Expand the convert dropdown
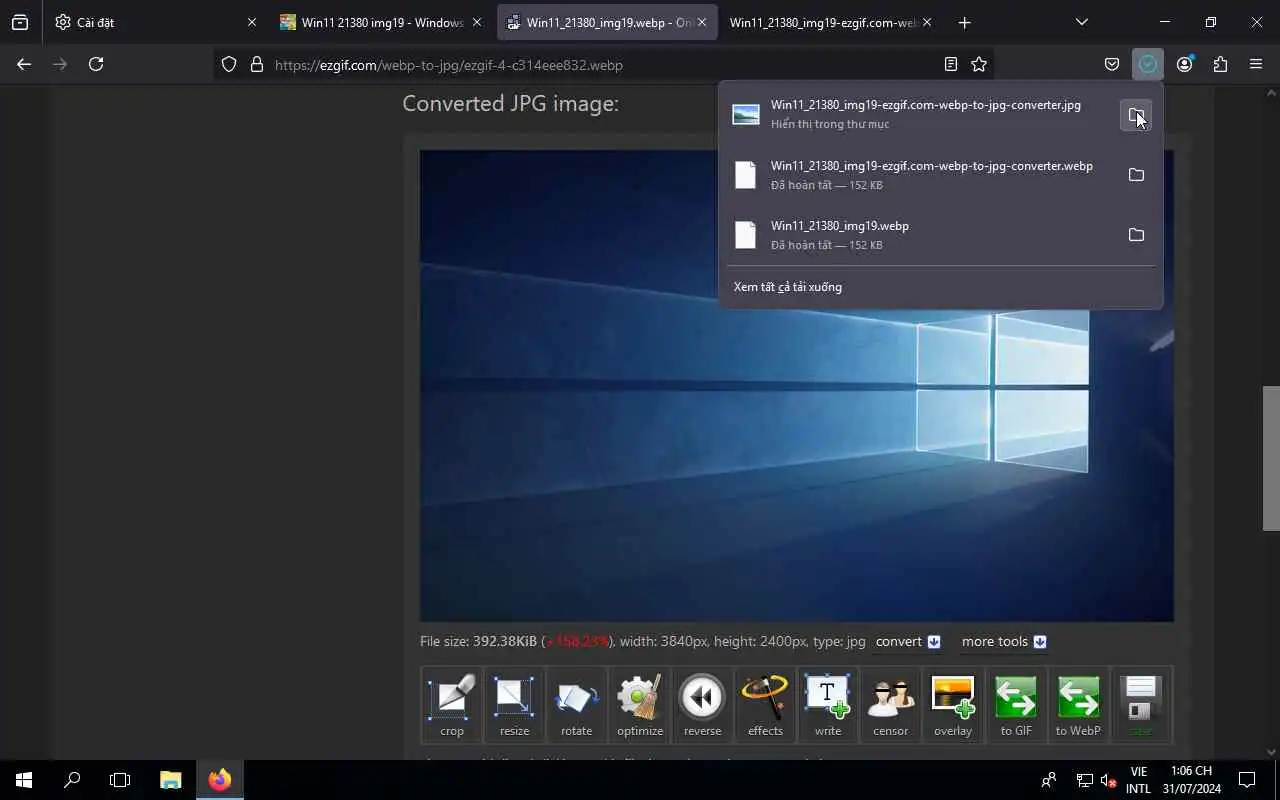 click(x=907, y=642)
